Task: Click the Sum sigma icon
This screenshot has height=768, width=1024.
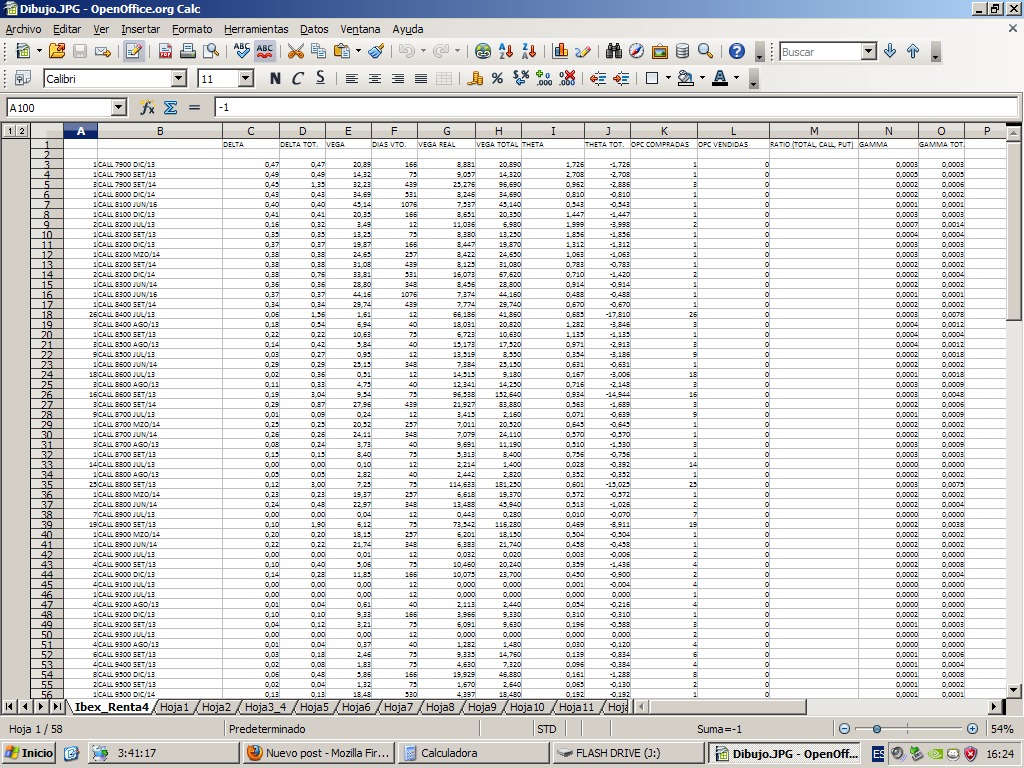Action: (170, 107)
